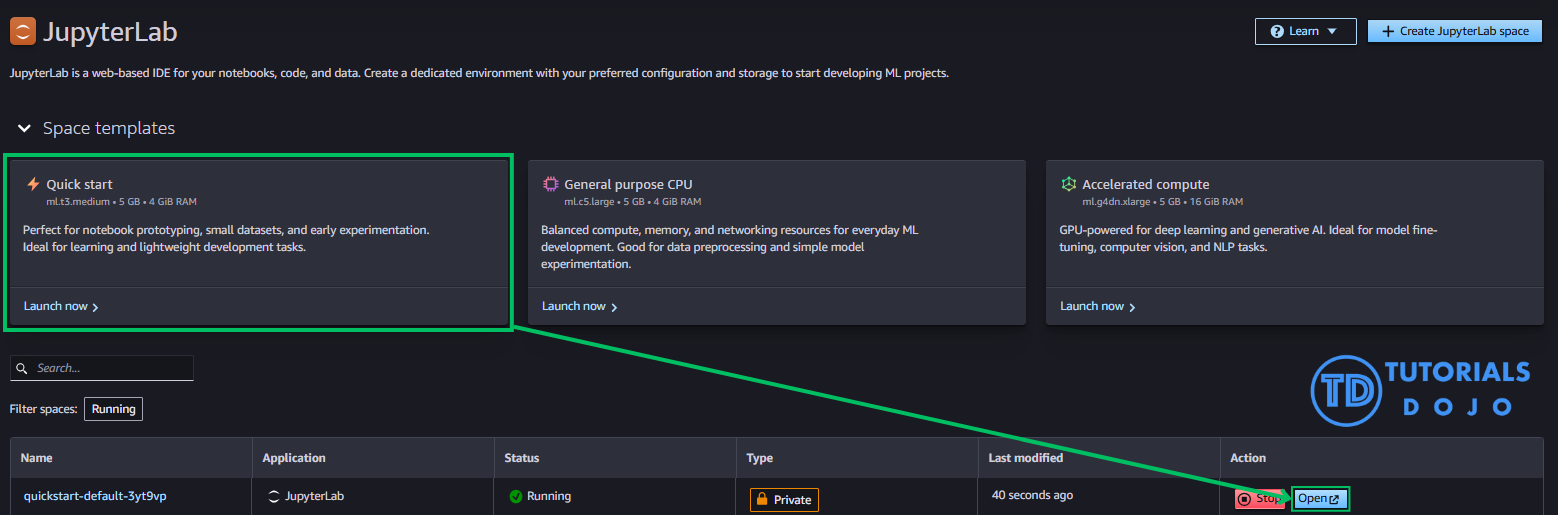Sort by Last modified column header
This screenshot has width=1558, height=515.
1025,458
